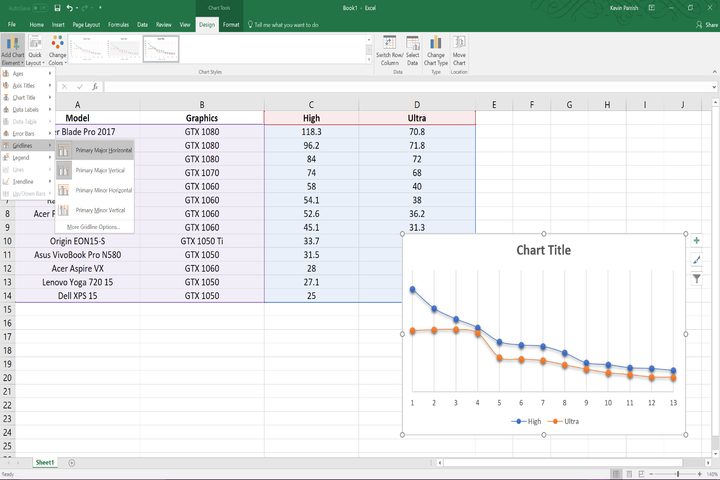Switch to the Formulas tab
The height and width of the screenshot is (480, 720).
[x=118, y=25]
